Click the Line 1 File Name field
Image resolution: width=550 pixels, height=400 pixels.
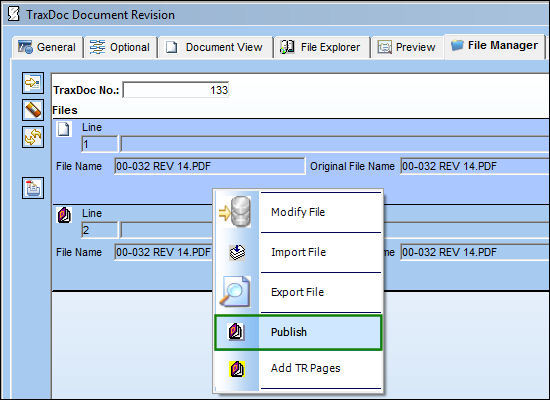point(210,166)
